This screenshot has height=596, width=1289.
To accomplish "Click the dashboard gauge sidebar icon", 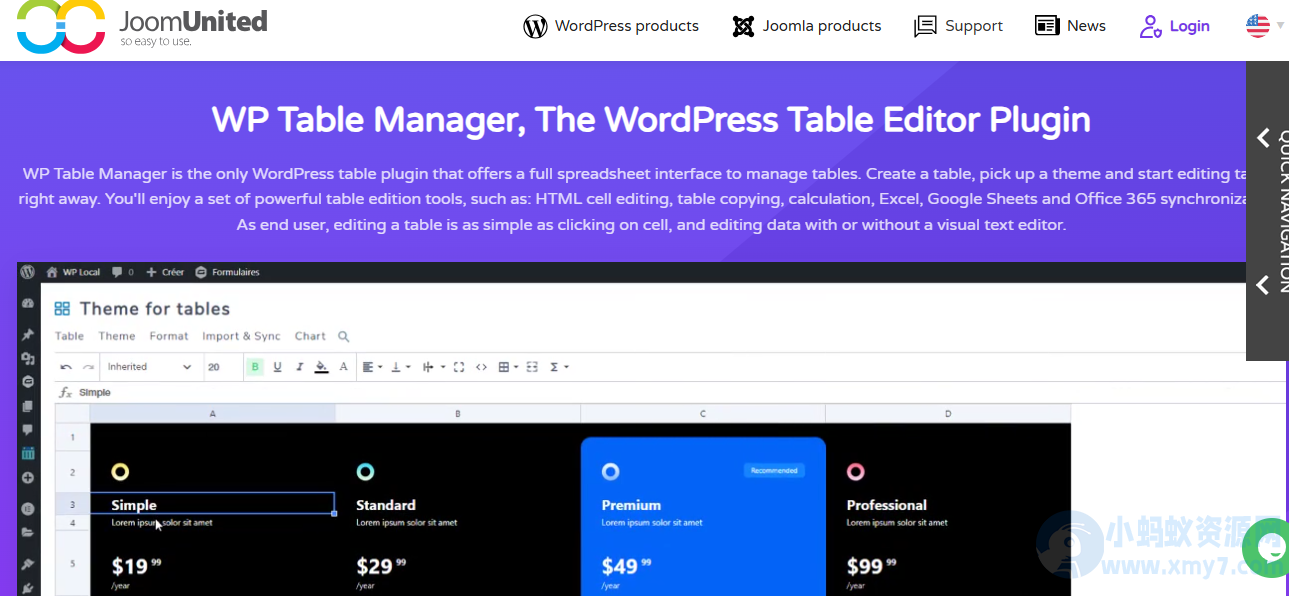I will pyautogui.click(x=28, y=303).
